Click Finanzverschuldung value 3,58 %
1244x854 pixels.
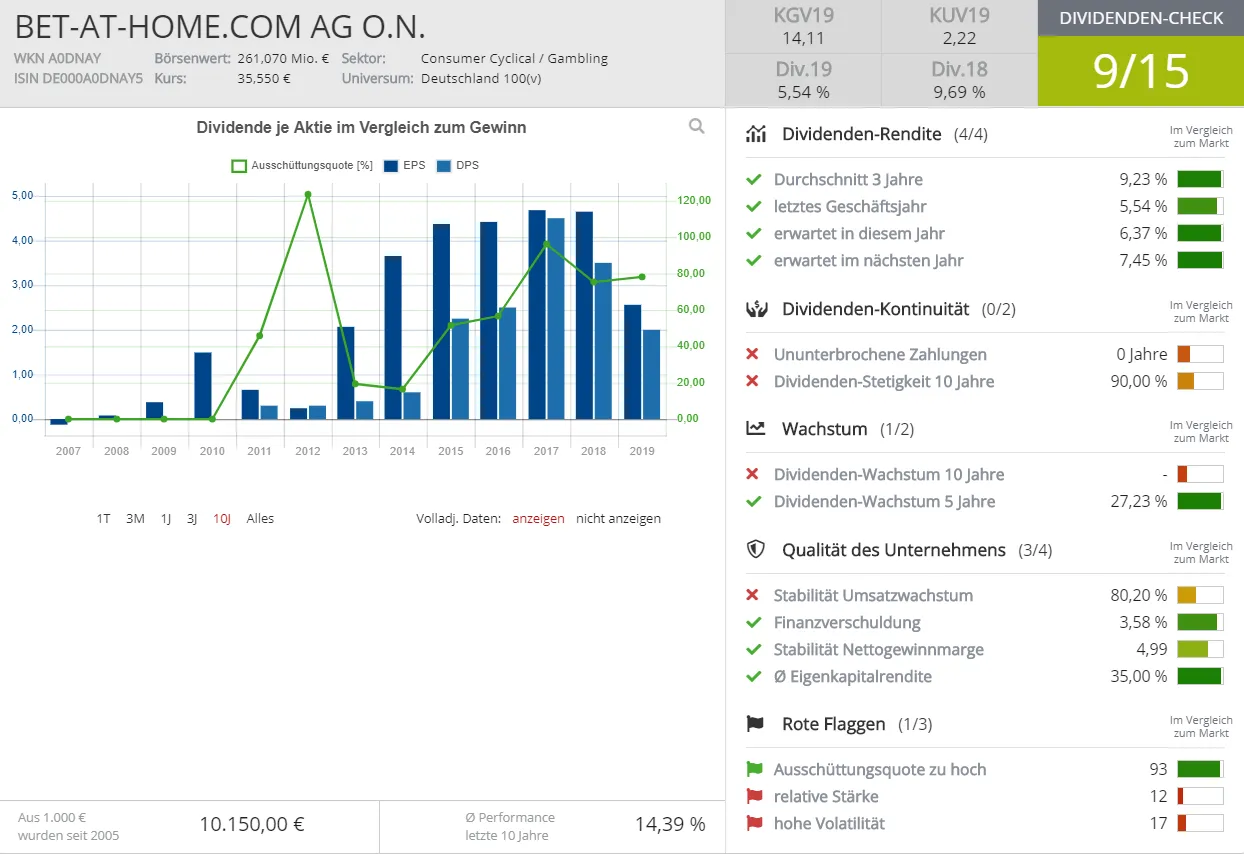pyautogui.click(x=1143, y=622)
